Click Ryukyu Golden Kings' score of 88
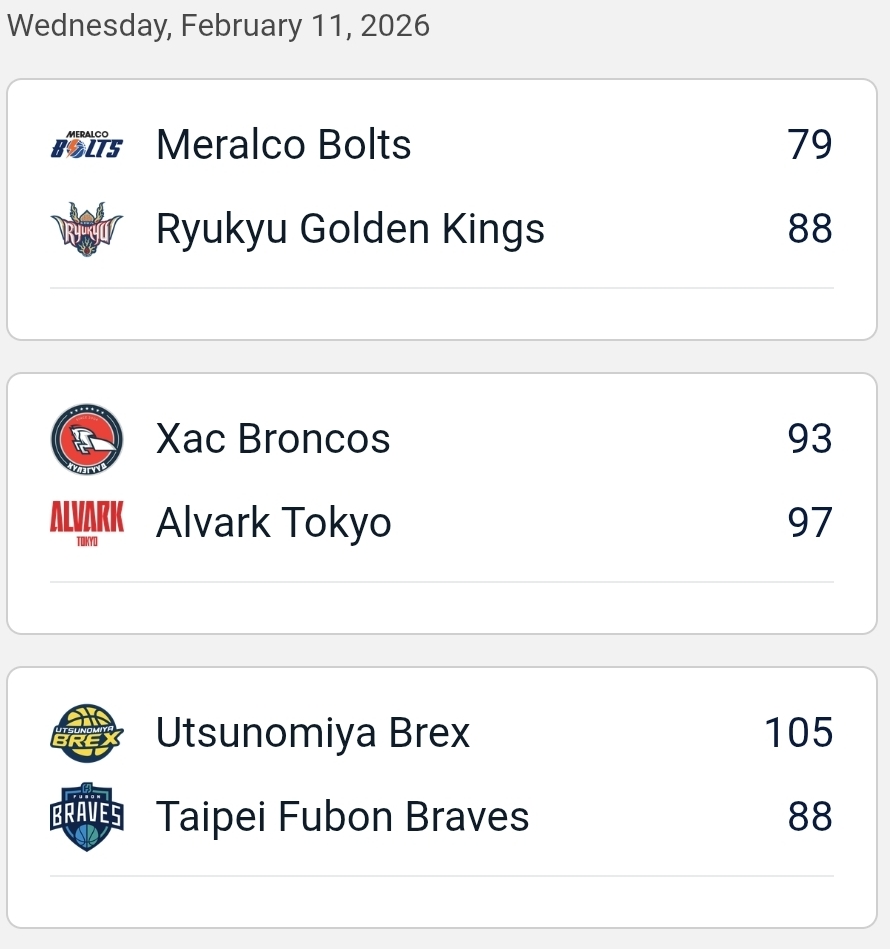The image size is (890, 949). click(810, 229)
